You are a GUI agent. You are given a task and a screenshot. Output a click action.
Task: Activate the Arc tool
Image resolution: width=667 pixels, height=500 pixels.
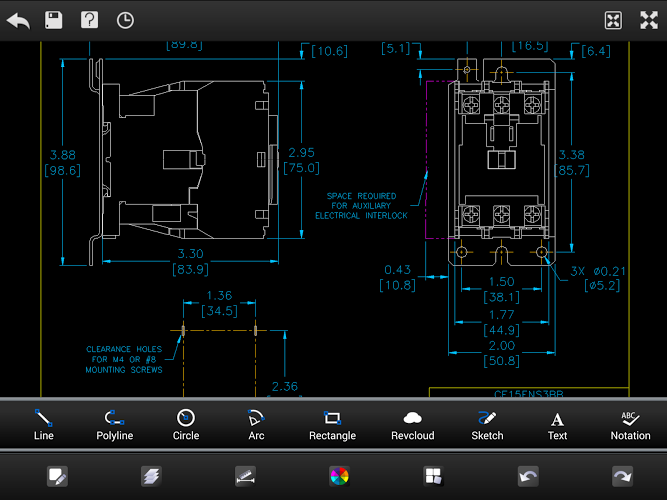pyautogui.click(x=255, y=424)
